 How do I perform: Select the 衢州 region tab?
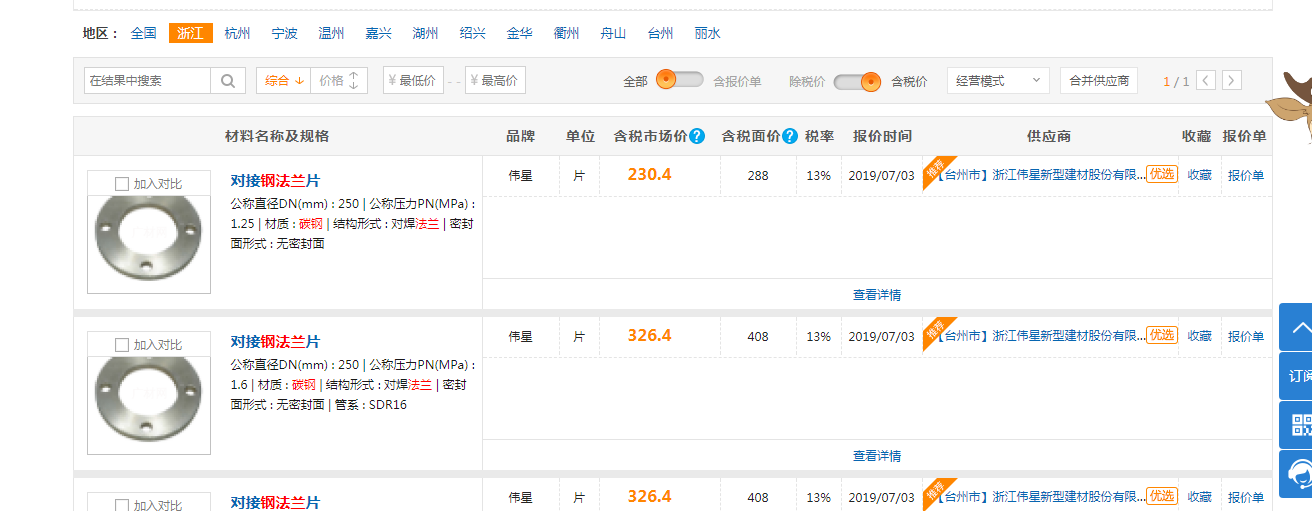point(567,33)
